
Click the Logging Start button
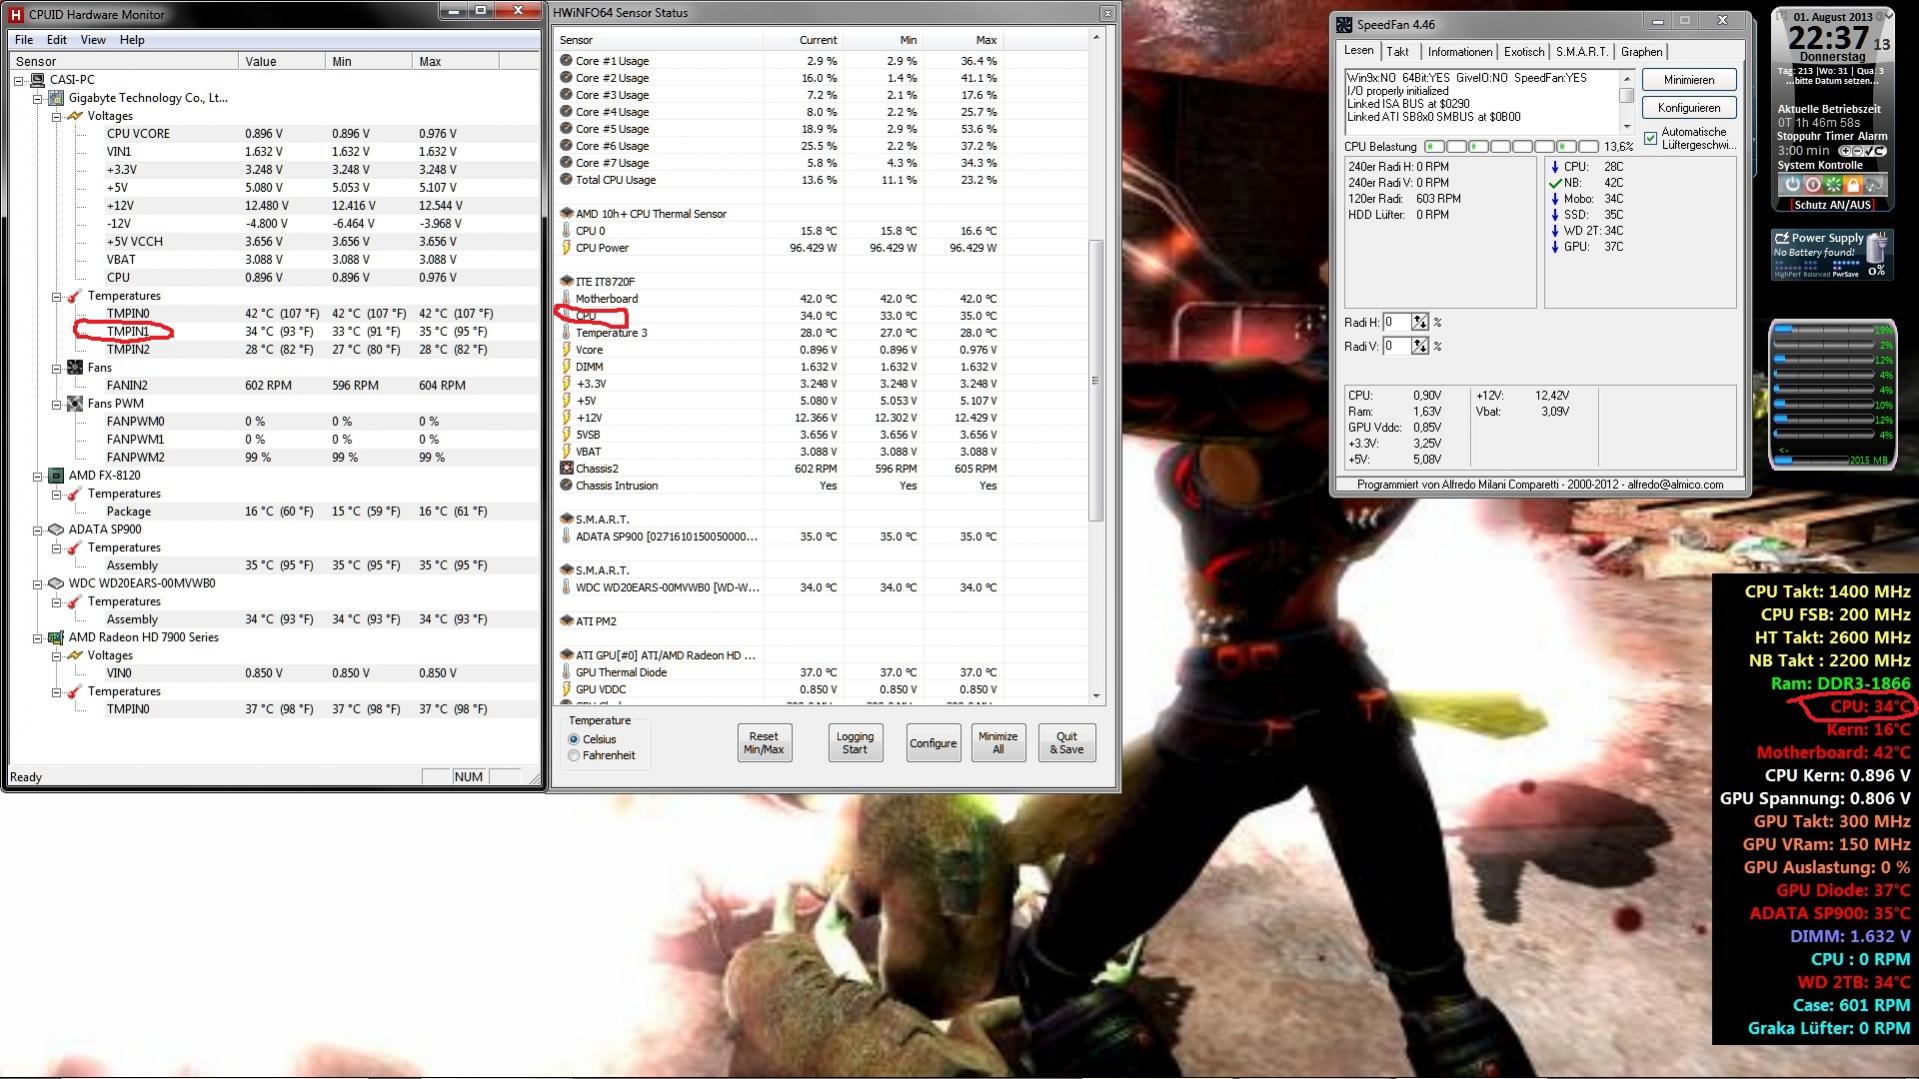(x=855, y=743)
